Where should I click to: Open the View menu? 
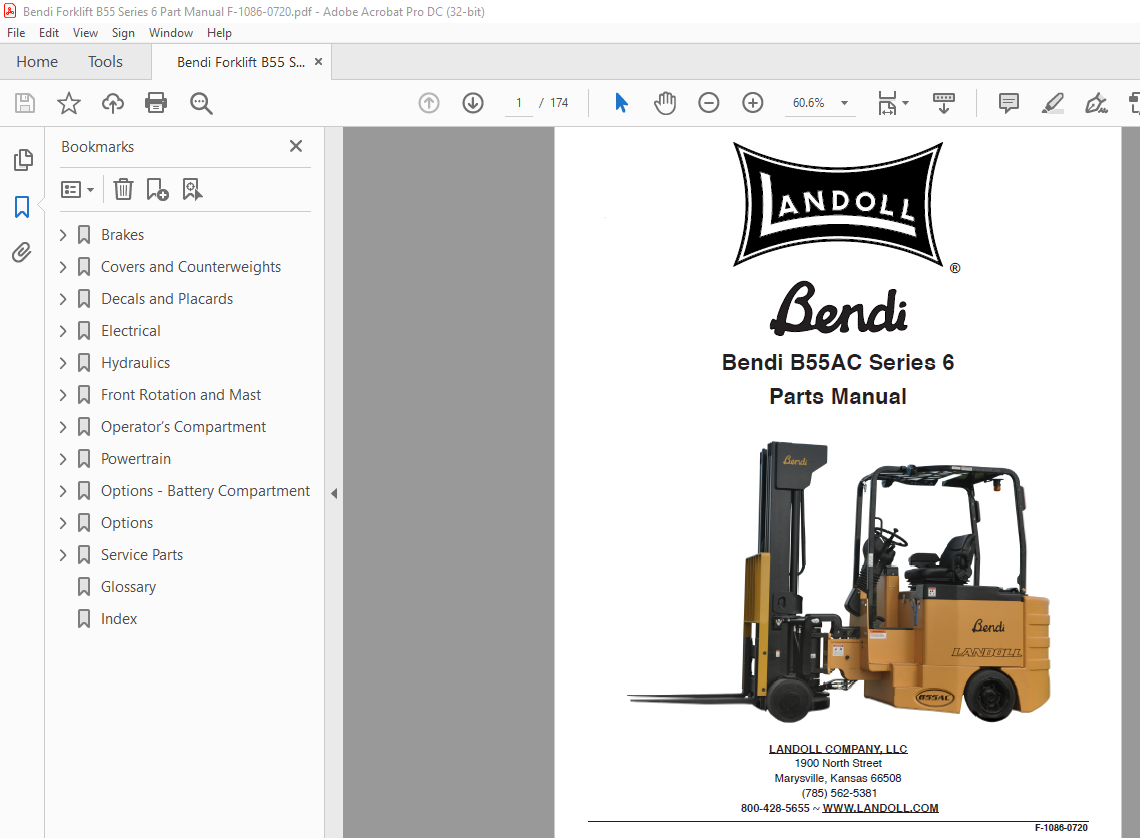[85, 33]
